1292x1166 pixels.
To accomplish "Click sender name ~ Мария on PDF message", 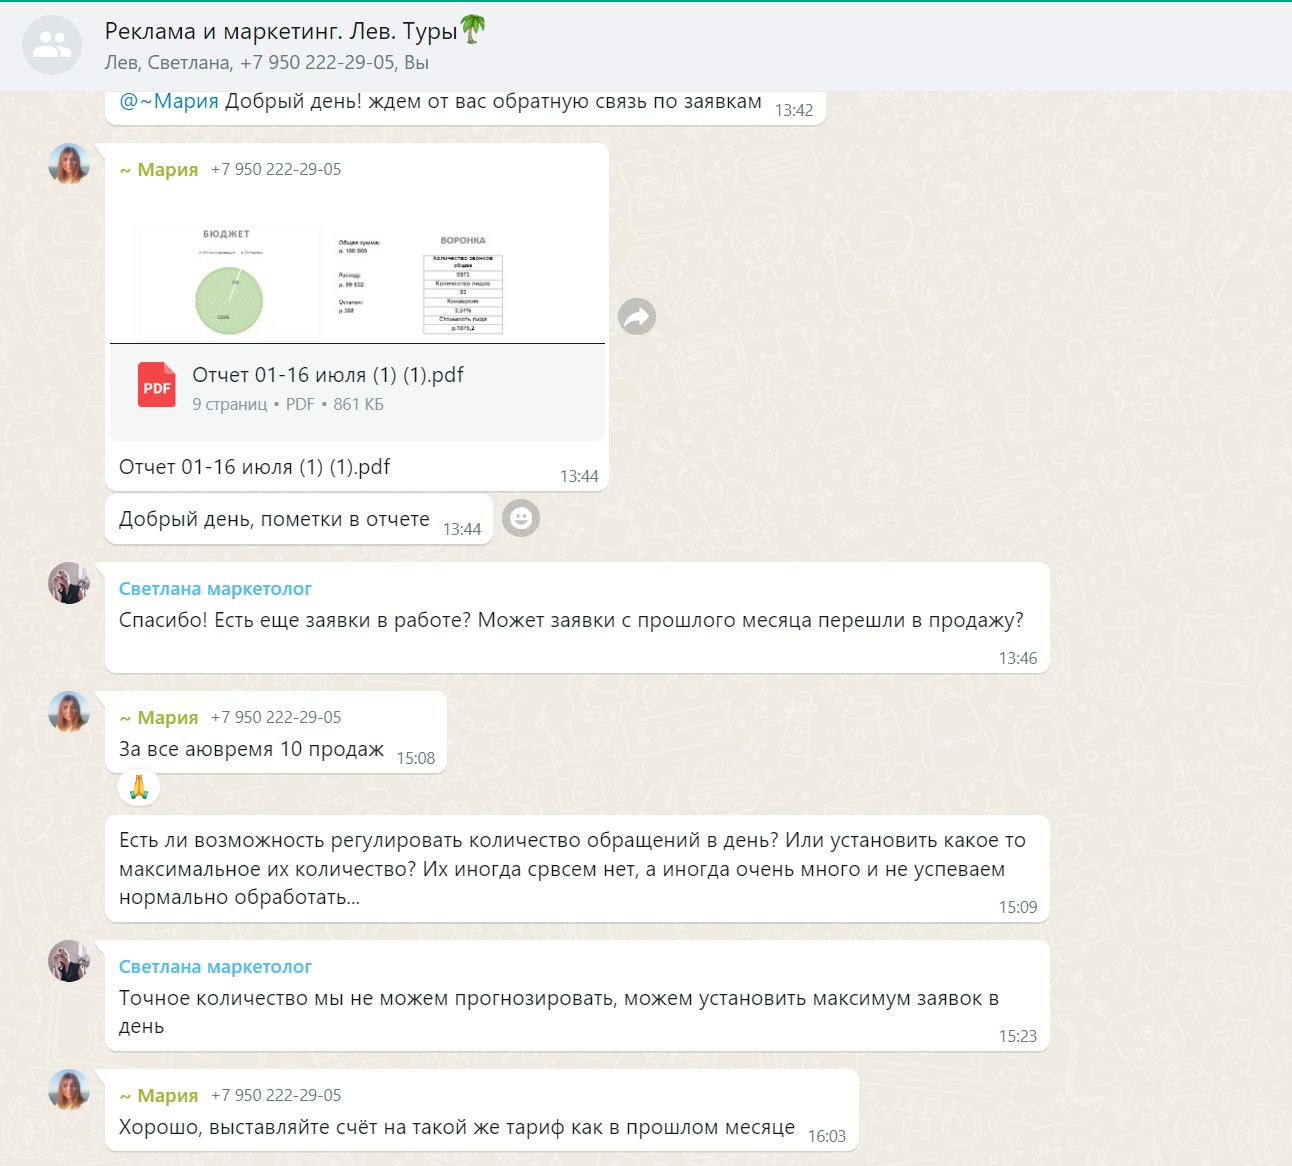I will click(159, 170).
